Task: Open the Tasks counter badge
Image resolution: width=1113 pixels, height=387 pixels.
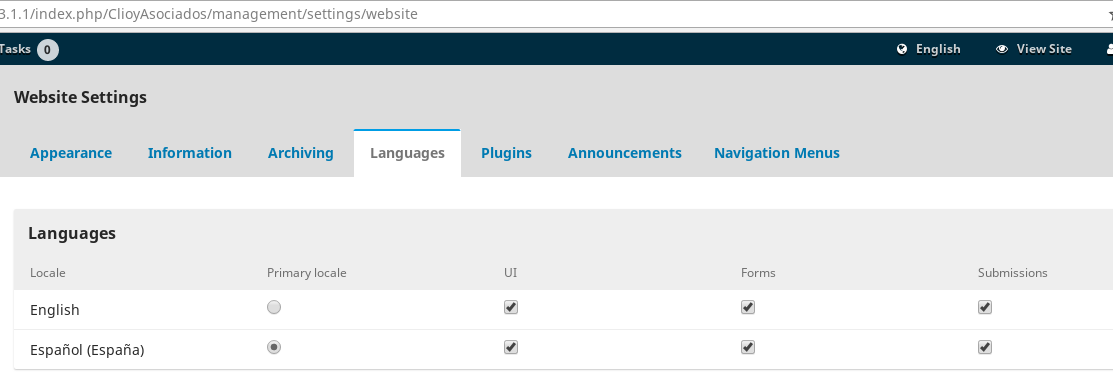Action: pos(48,49)
